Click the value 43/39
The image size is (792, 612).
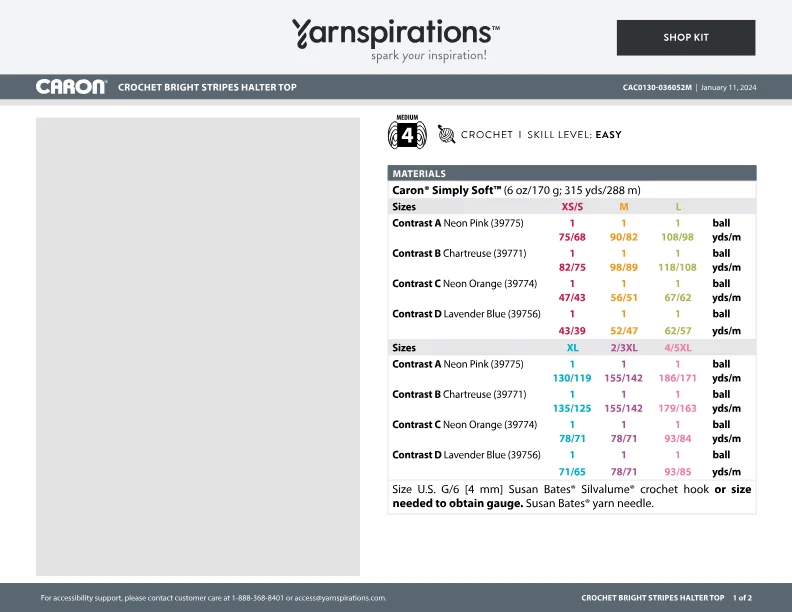[572, 331]
